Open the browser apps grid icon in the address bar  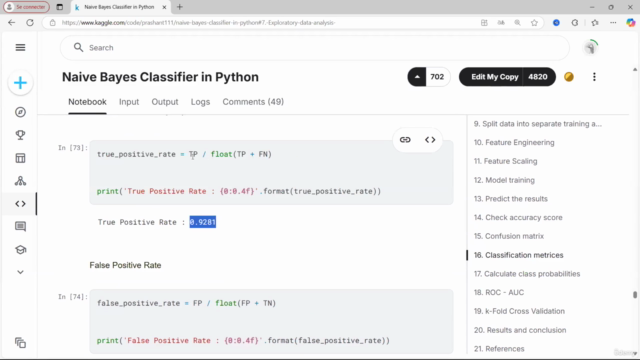(x=484, y=23)
